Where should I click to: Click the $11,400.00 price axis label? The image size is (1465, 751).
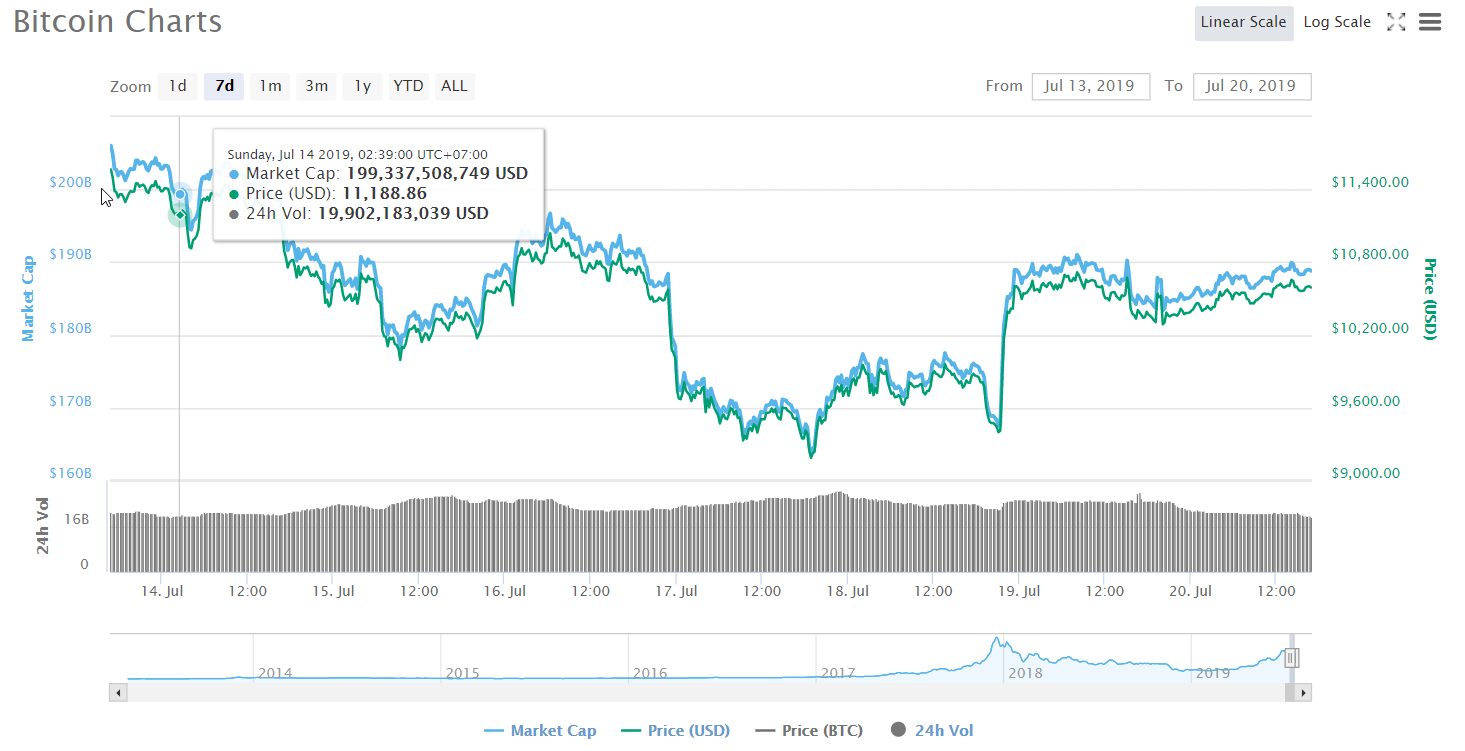[x=1370, y=182]
